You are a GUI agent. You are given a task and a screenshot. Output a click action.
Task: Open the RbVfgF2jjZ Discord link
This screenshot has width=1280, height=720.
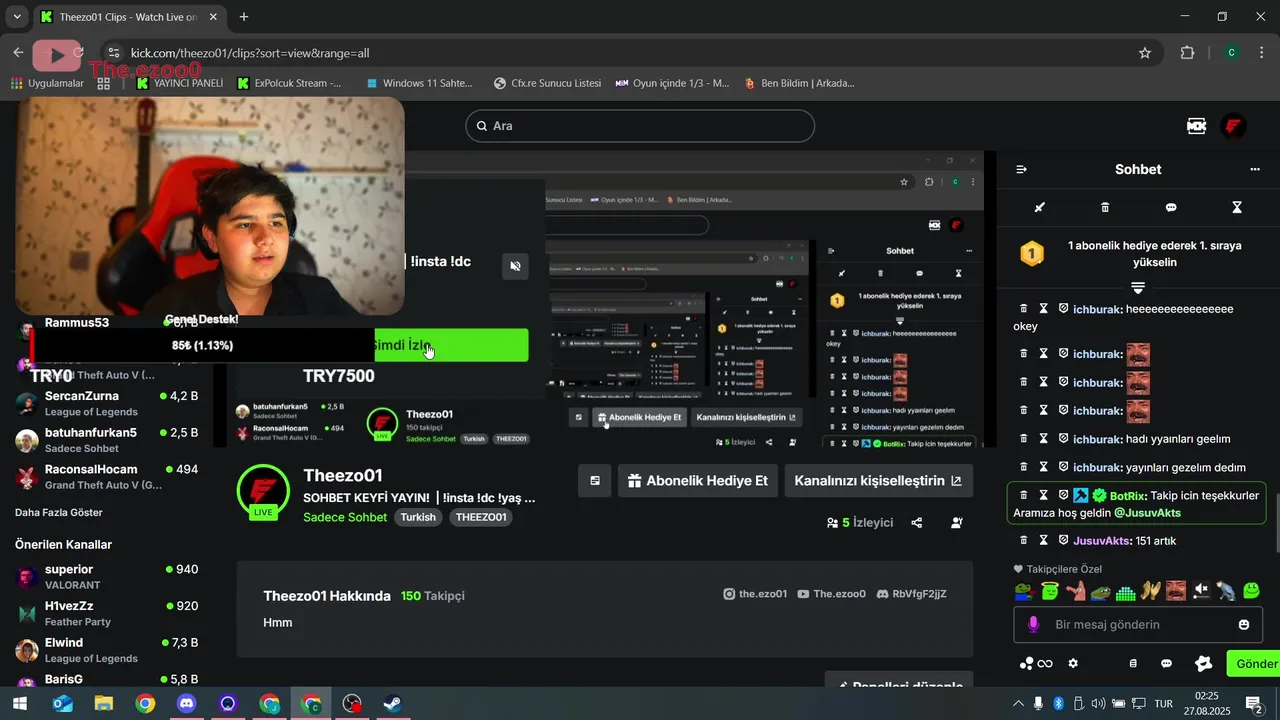tap(911, 594)
